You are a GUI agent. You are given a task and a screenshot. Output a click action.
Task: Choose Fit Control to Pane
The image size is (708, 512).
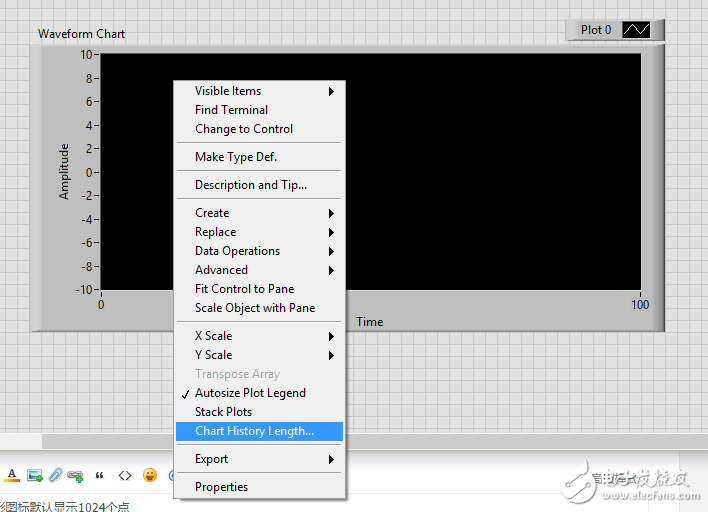259,289
